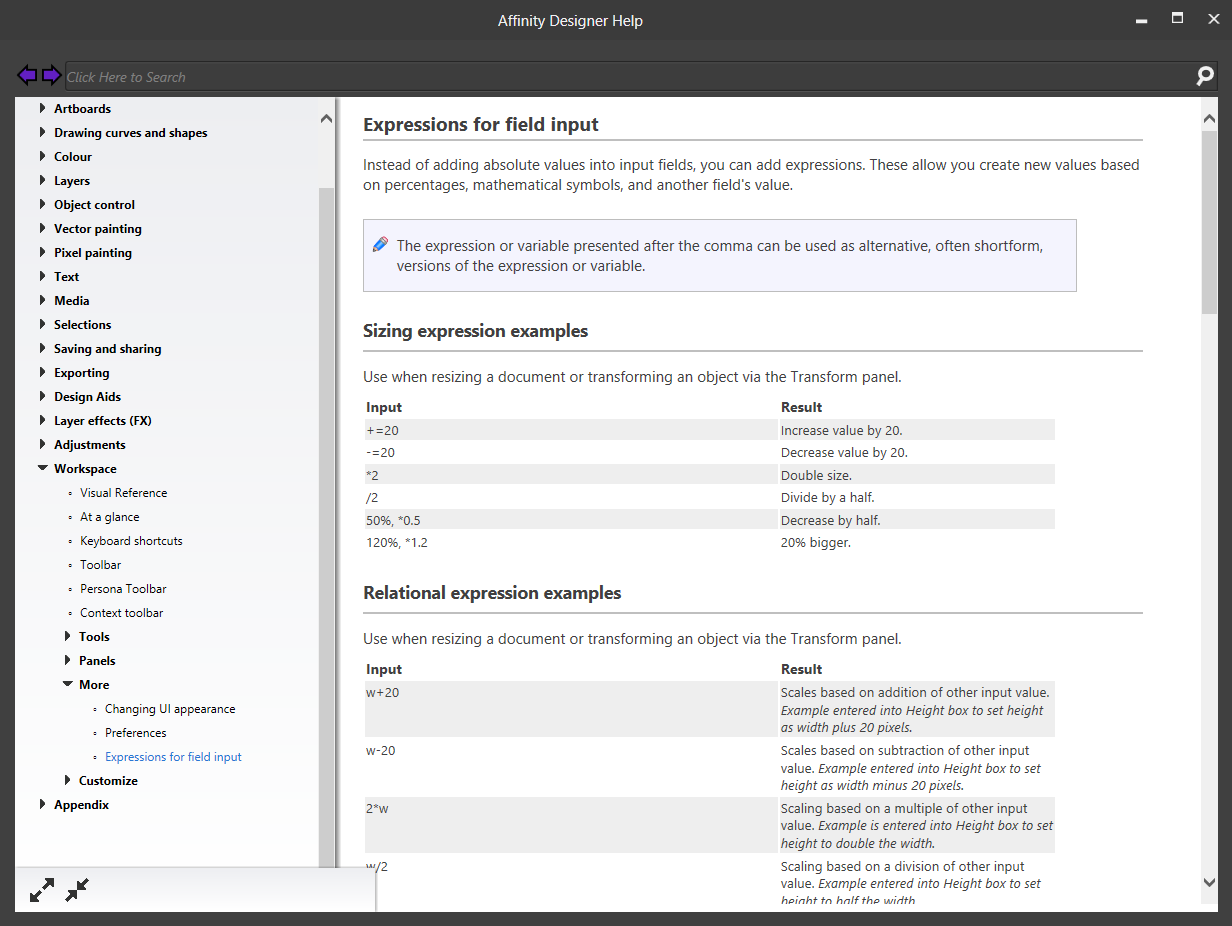
Task: Click the article pane scroll-up arrow
Action: [x=1209, y=118]
